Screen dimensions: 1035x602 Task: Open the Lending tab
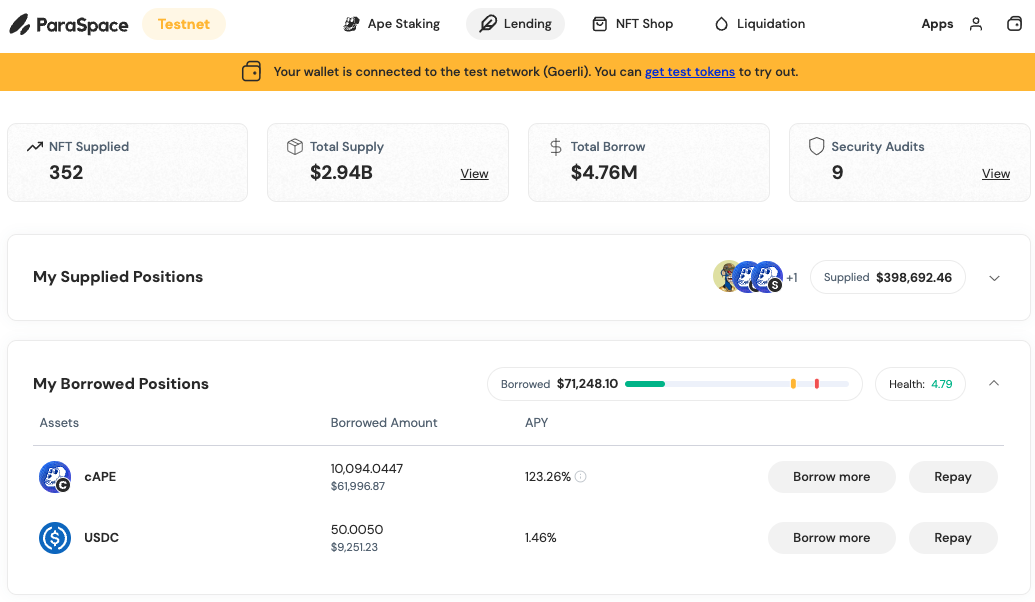[x=516, y=24]
